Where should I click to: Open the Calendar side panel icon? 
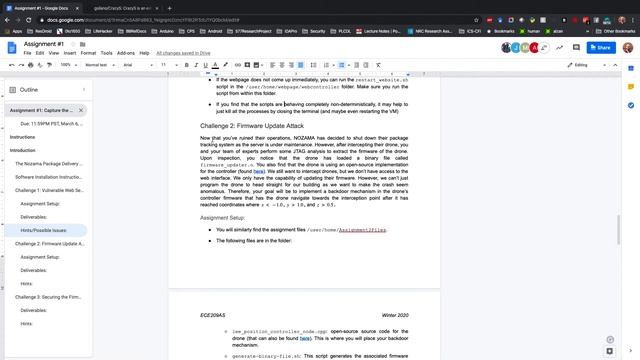[x=631, y=68]
